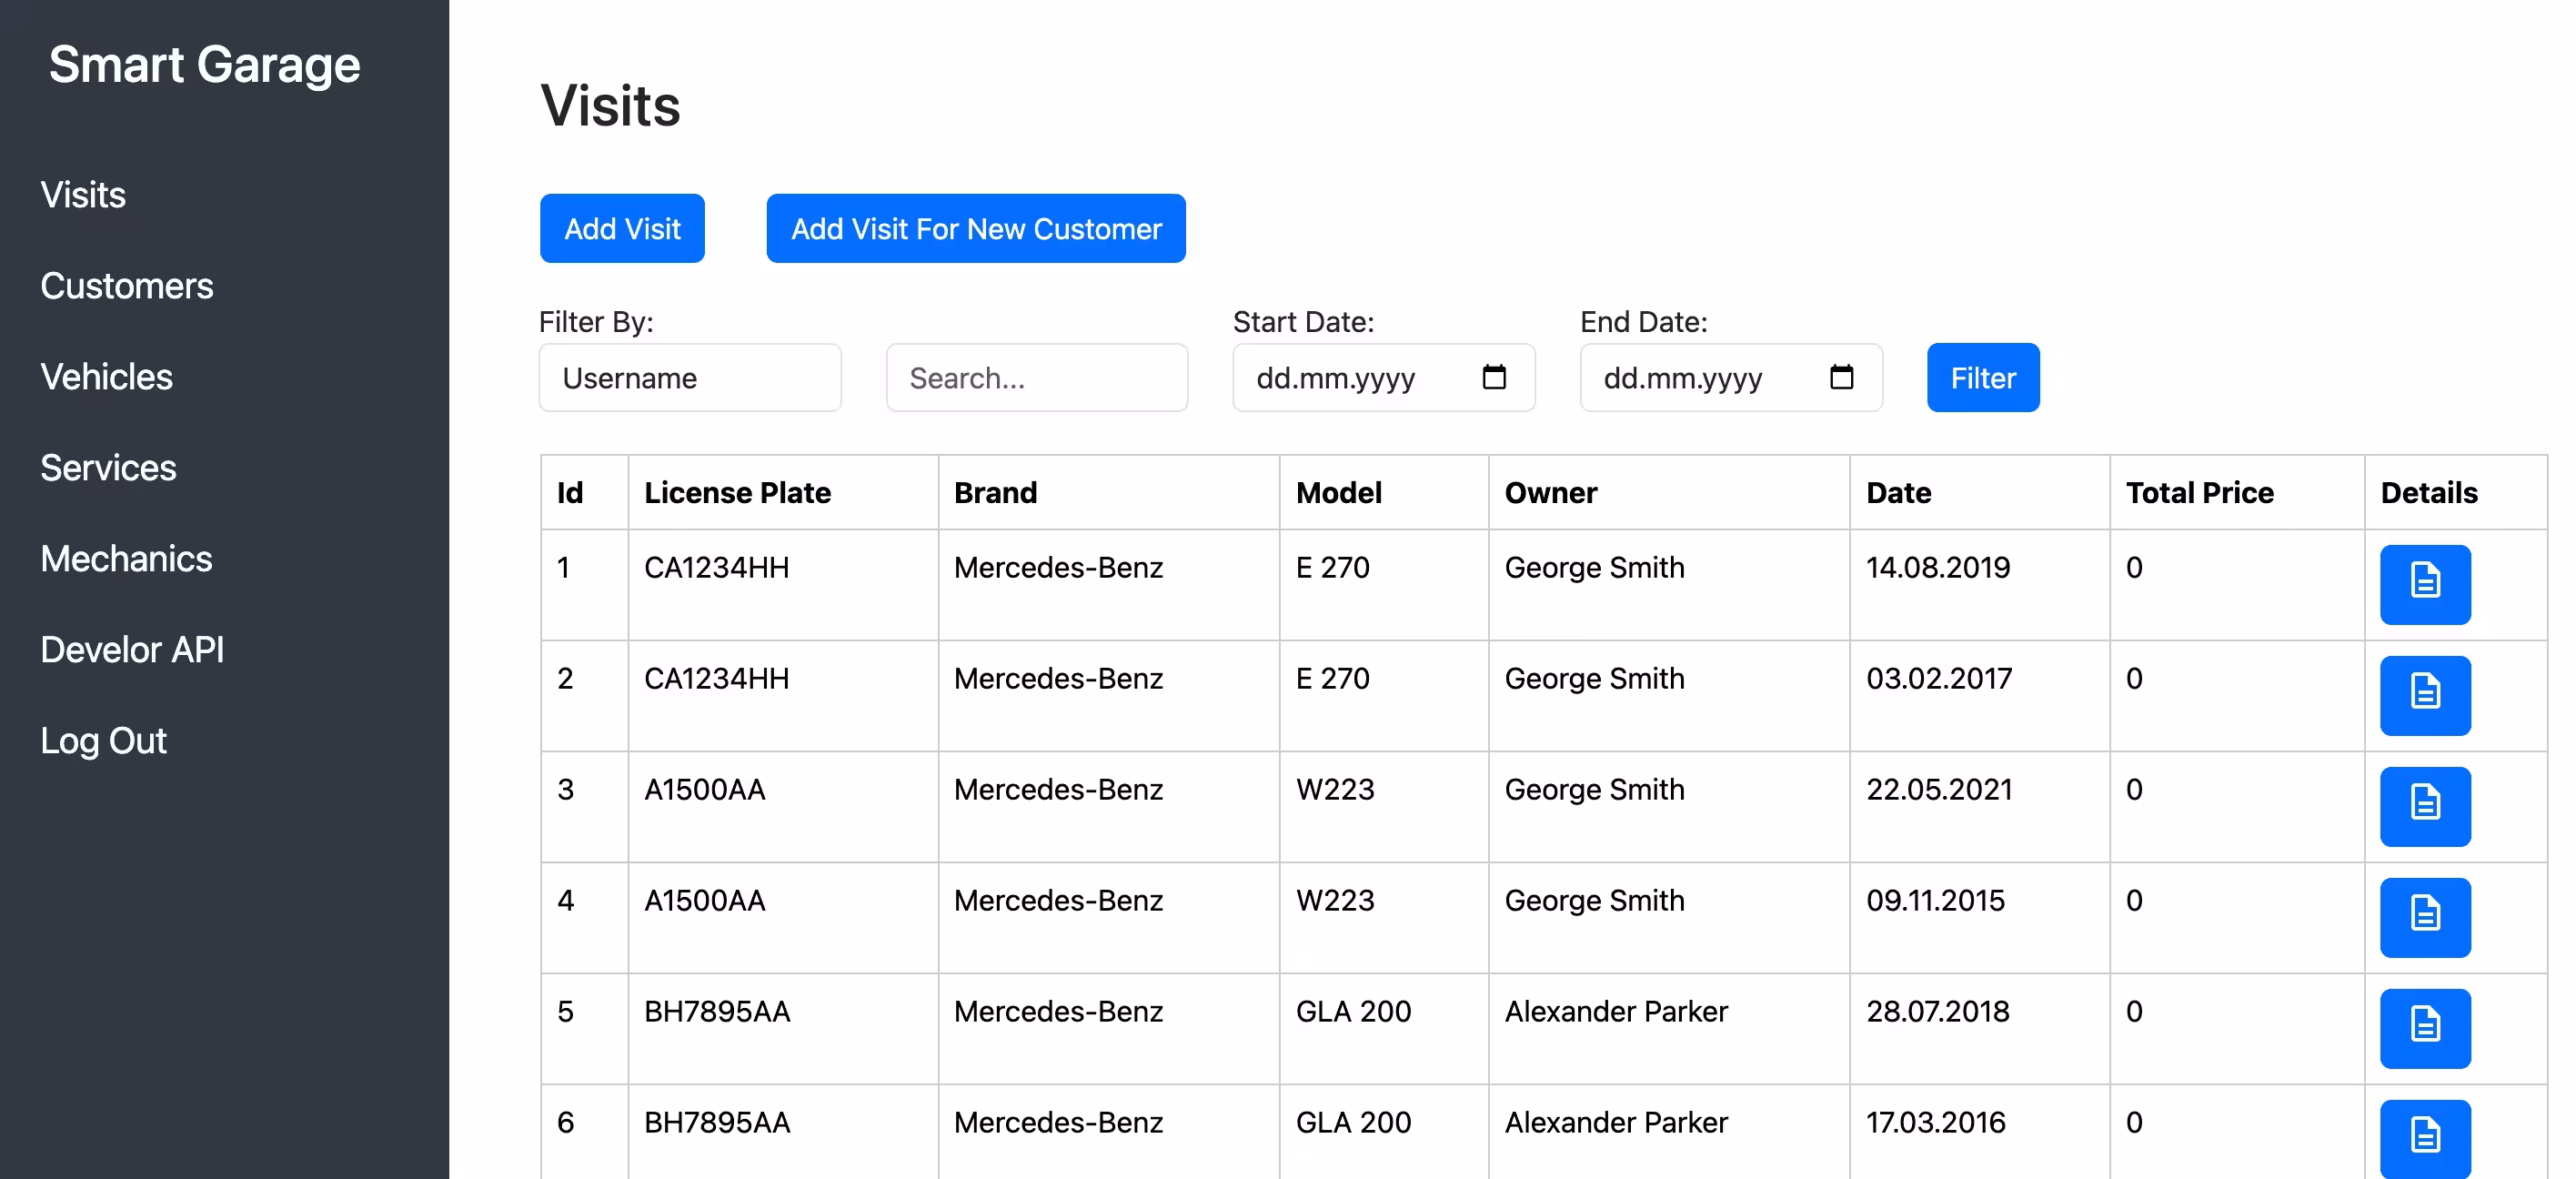Click model E 270 in row 1

(1332, 568)
